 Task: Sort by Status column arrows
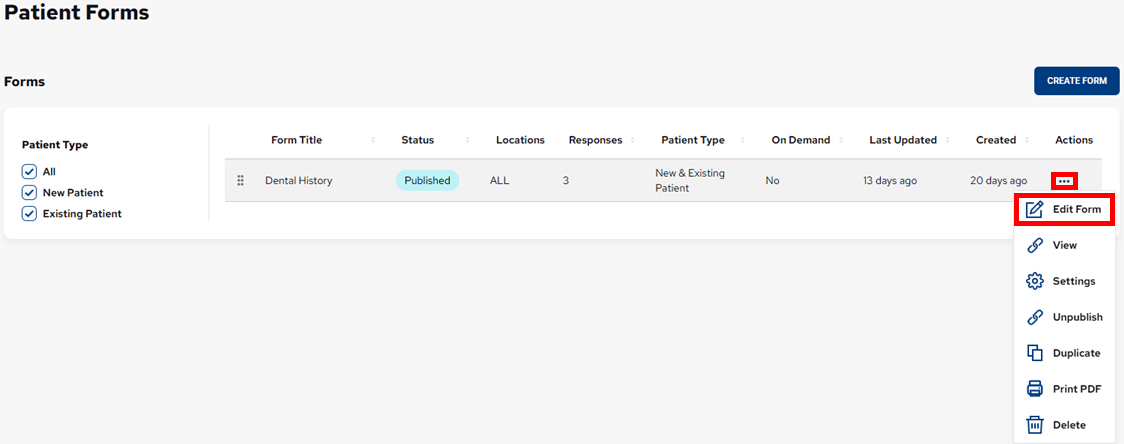(467, 140)
